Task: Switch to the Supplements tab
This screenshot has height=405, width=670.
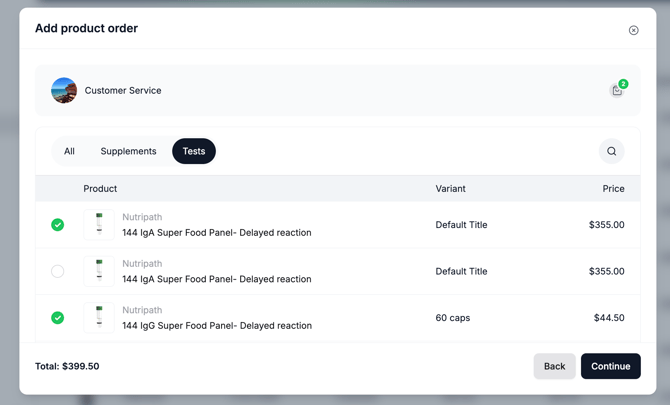Action: point(128,151)
